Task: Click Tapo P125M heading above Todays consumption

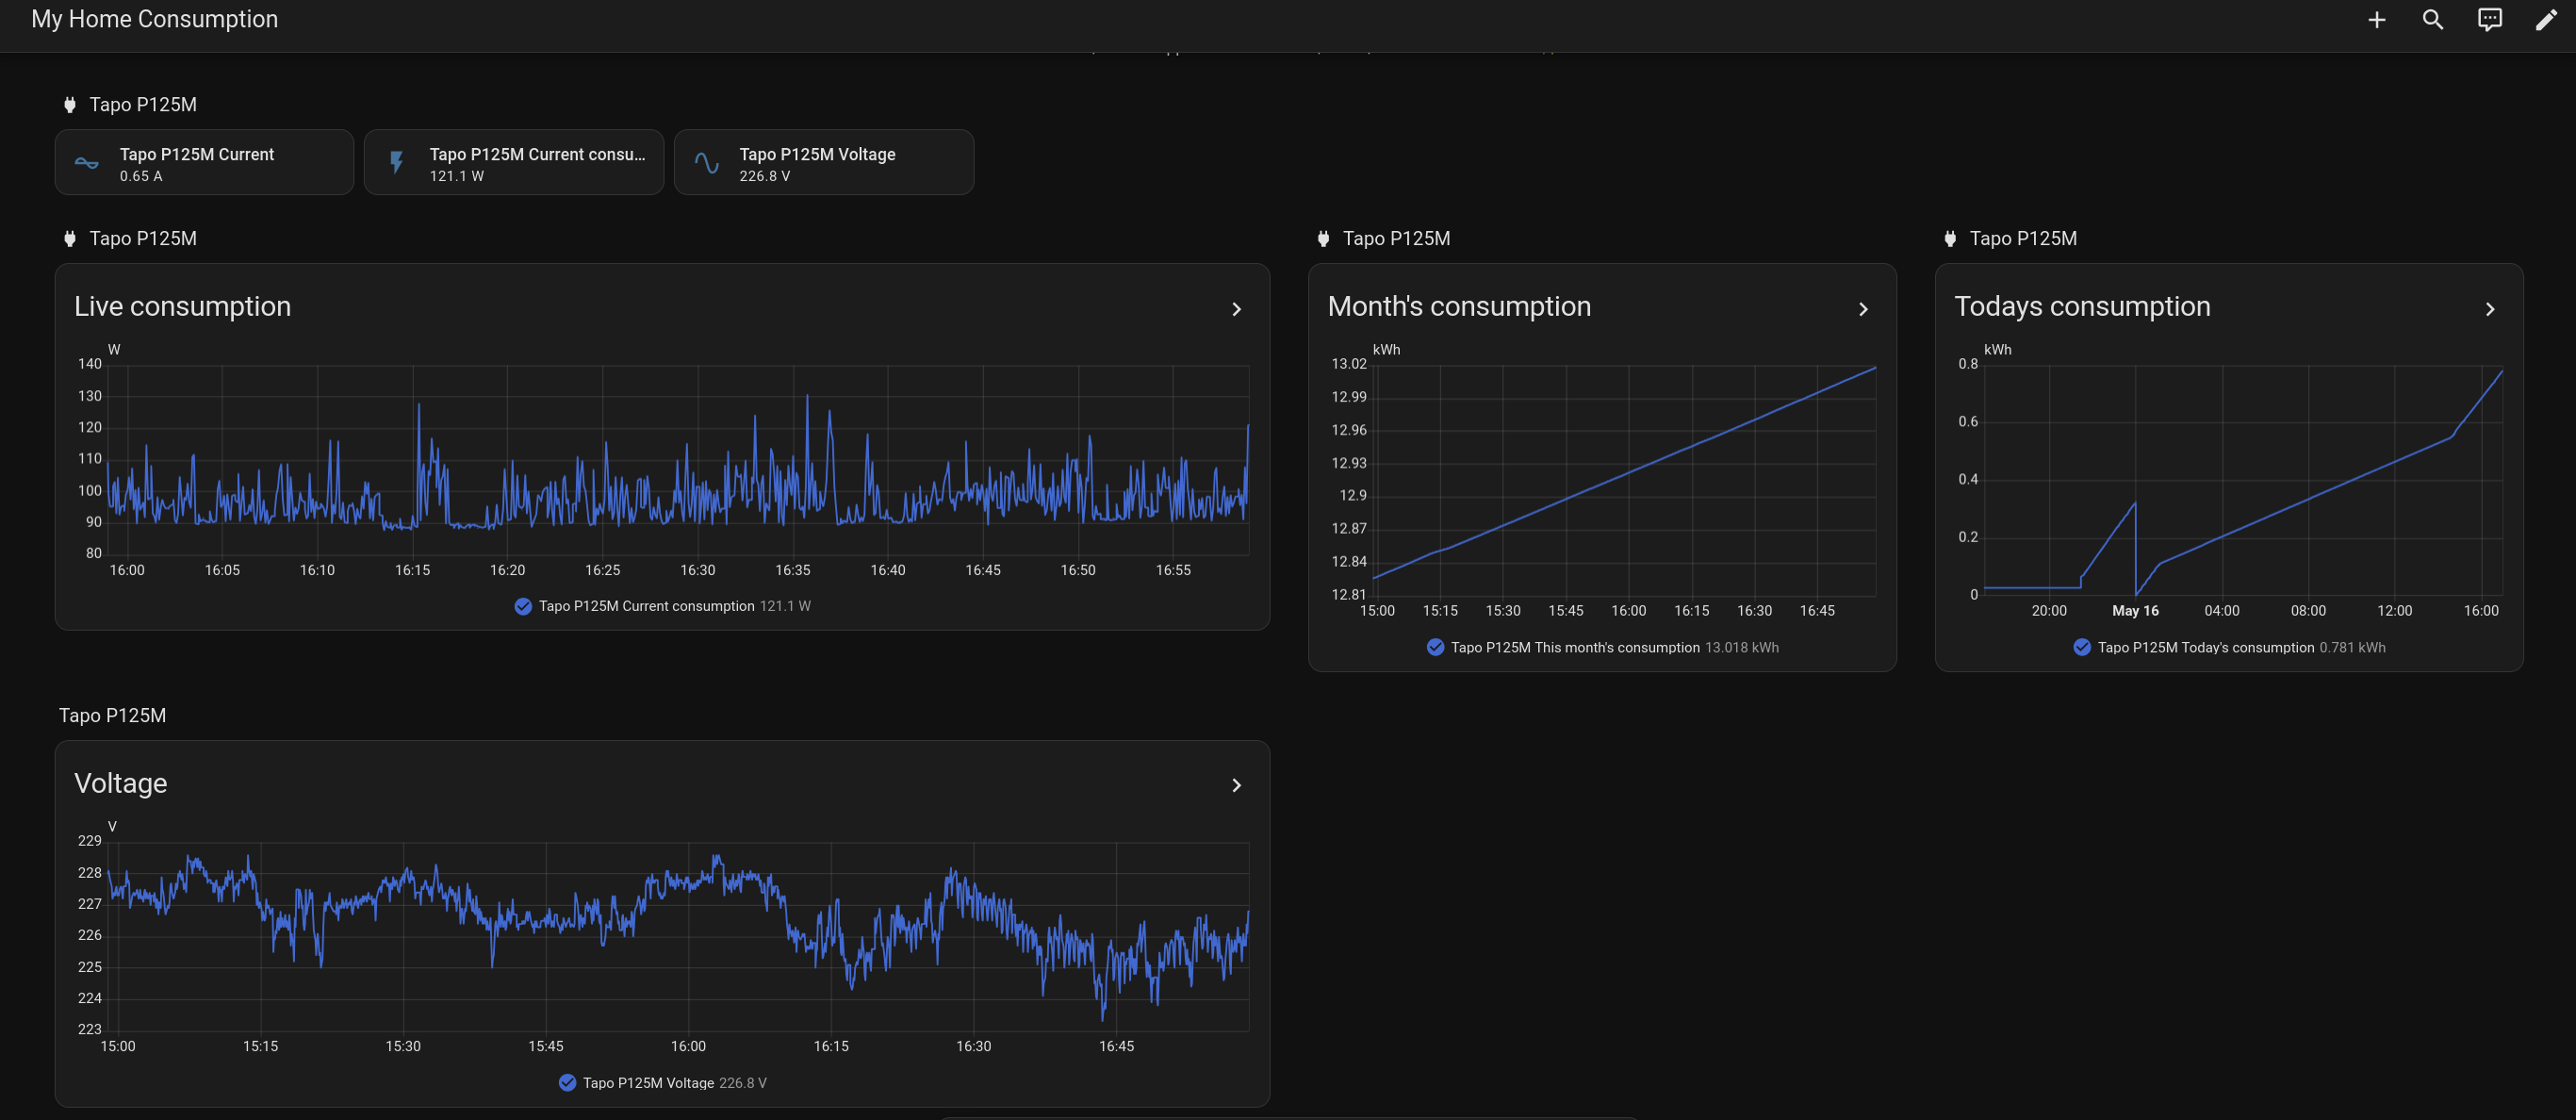Action: tap(2023, 239)
